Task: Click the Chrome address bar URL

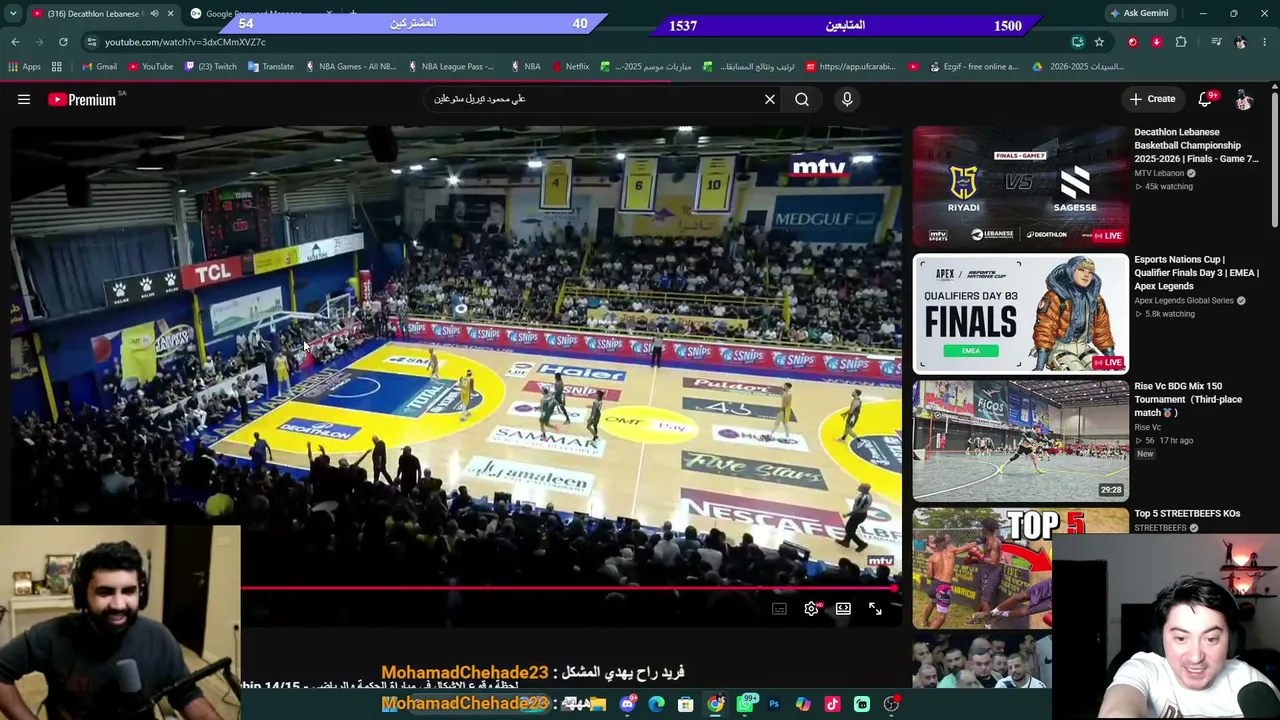Action: tap(185, 42)
